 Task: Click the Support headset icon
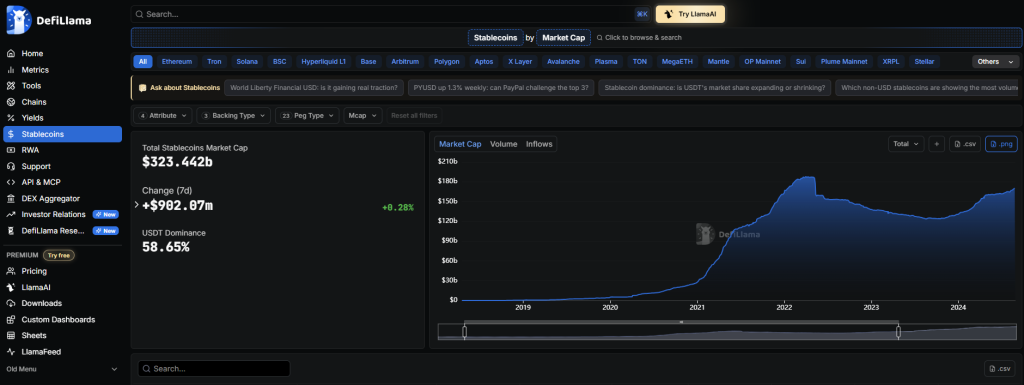(x=10, y=166)
